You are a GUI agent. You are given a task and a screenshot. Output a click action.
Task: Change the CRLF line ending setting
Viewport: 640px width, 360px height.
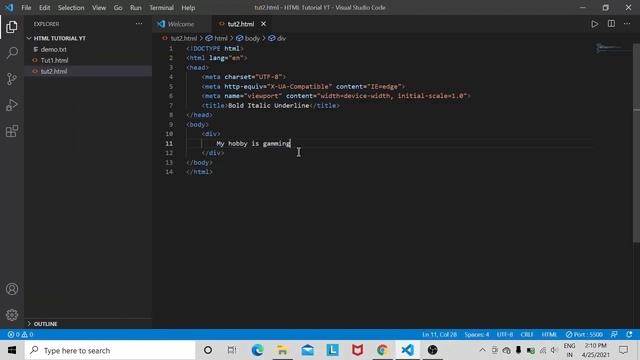[527, 334]
